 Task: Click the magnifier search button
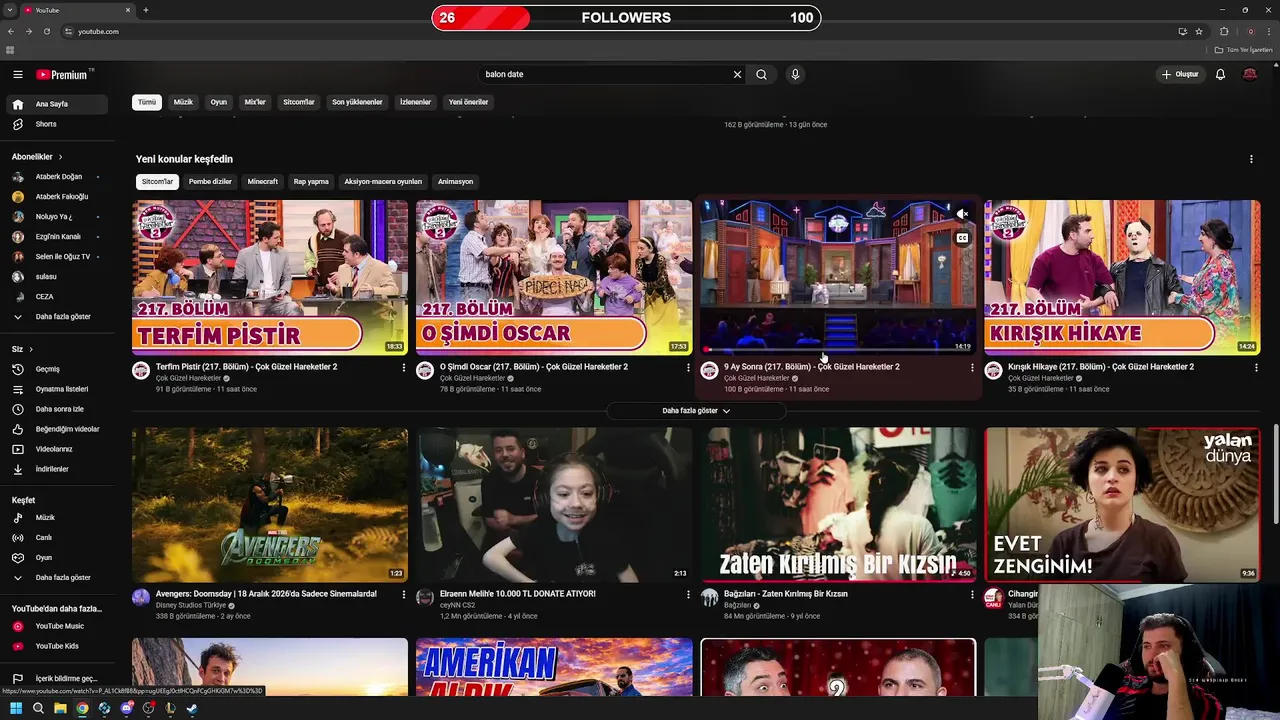click(x=762, y=74)
